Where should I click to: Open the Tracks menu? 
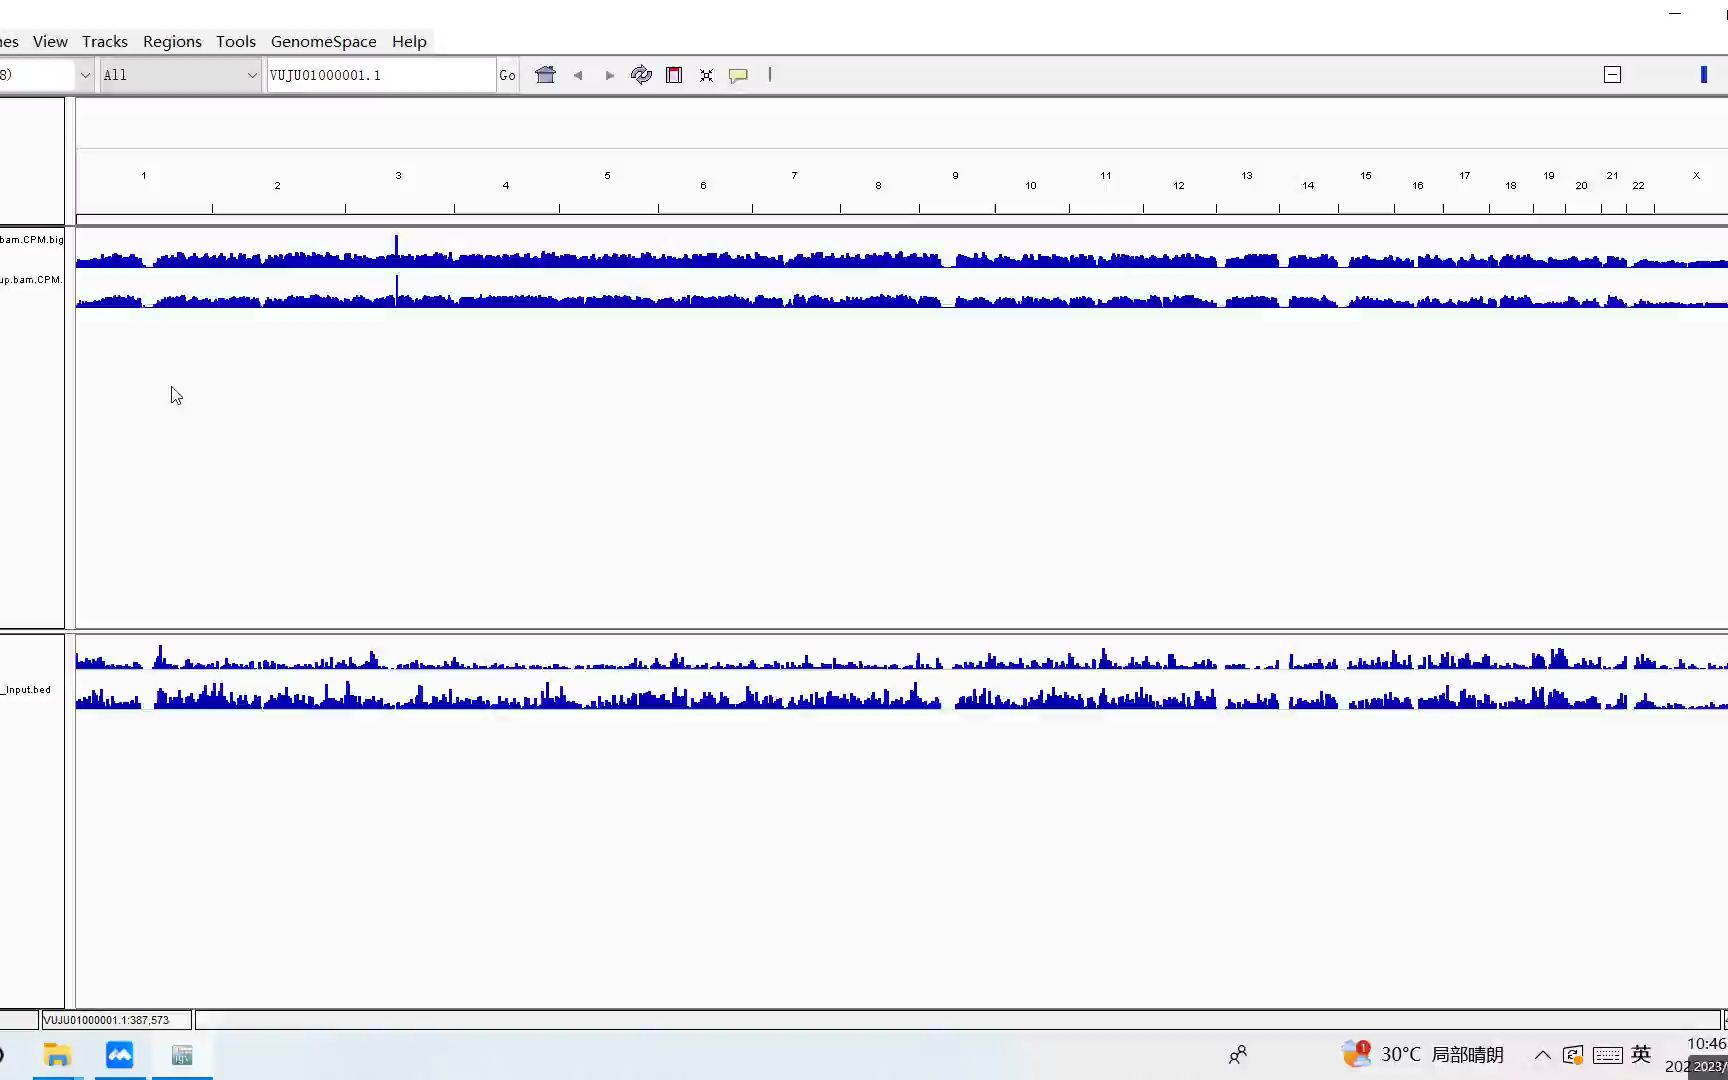(x=105, y=41)
